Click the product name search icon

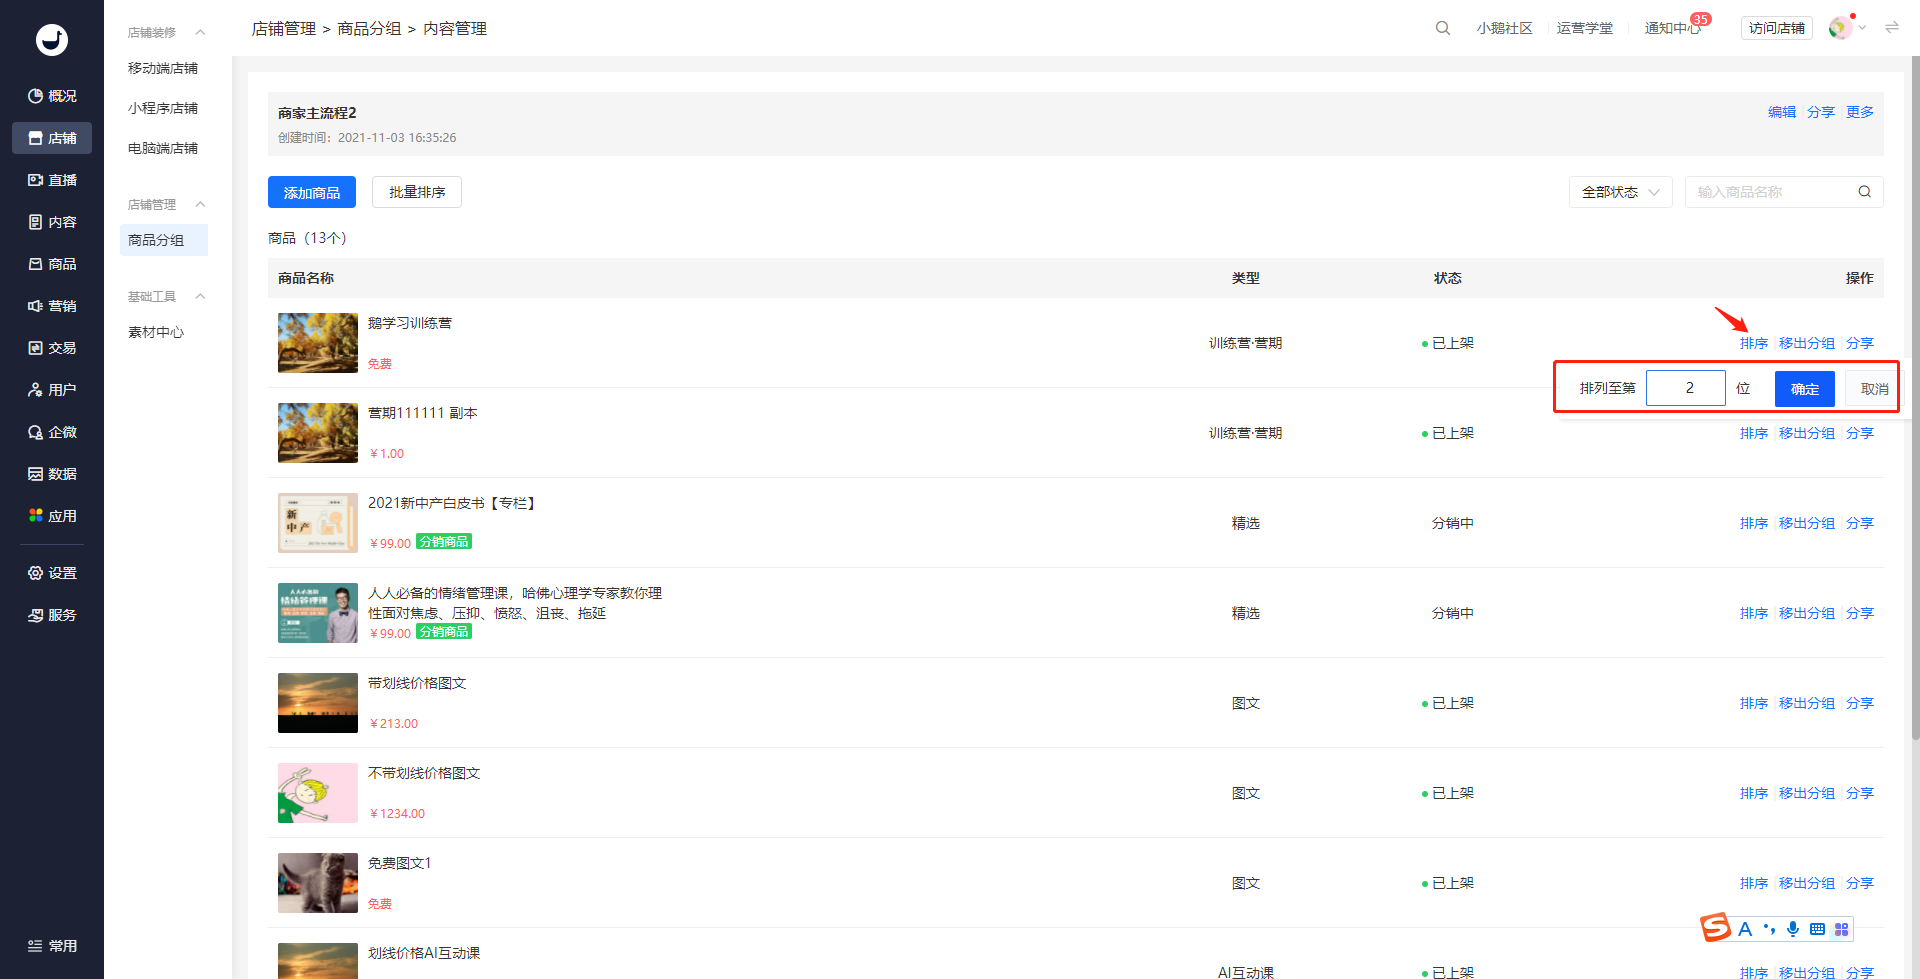(x=1865, y=192)
